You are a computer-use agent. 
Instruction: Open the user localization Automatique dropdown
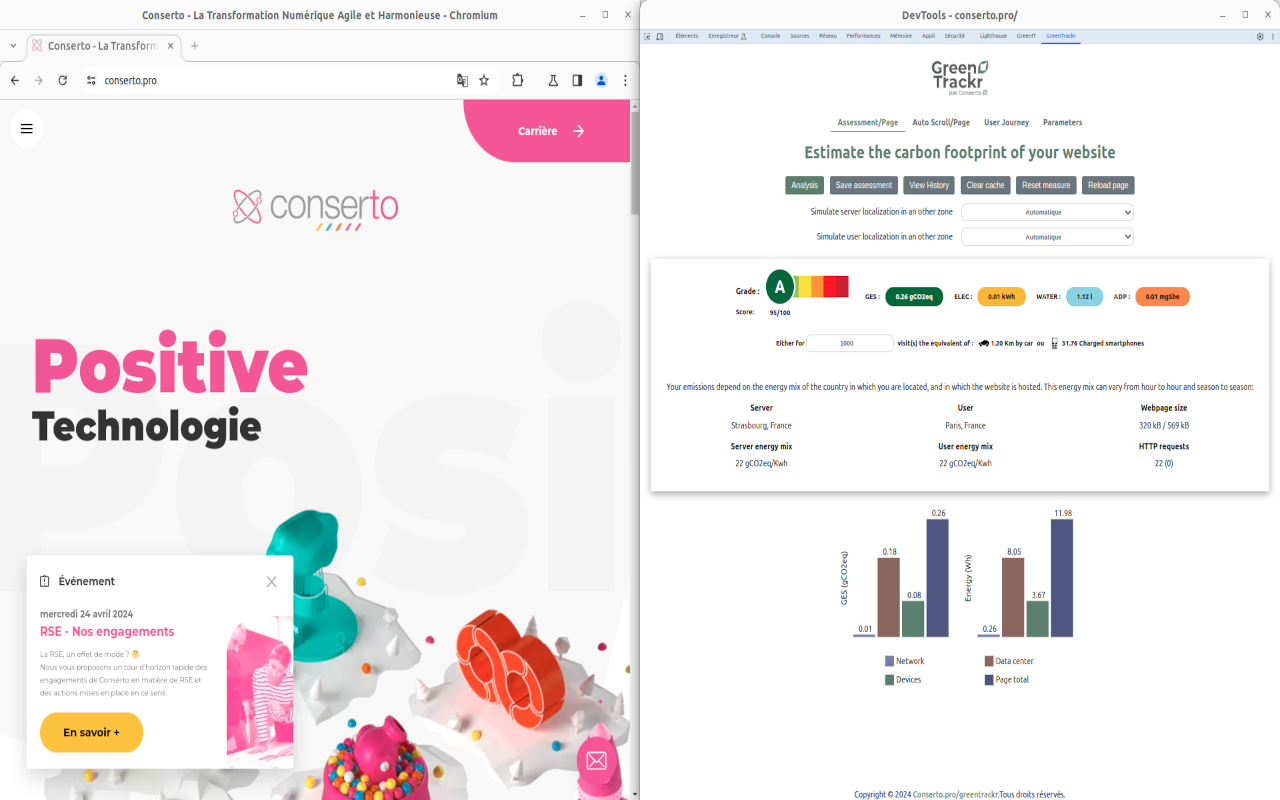click(x=1047, y=236)
